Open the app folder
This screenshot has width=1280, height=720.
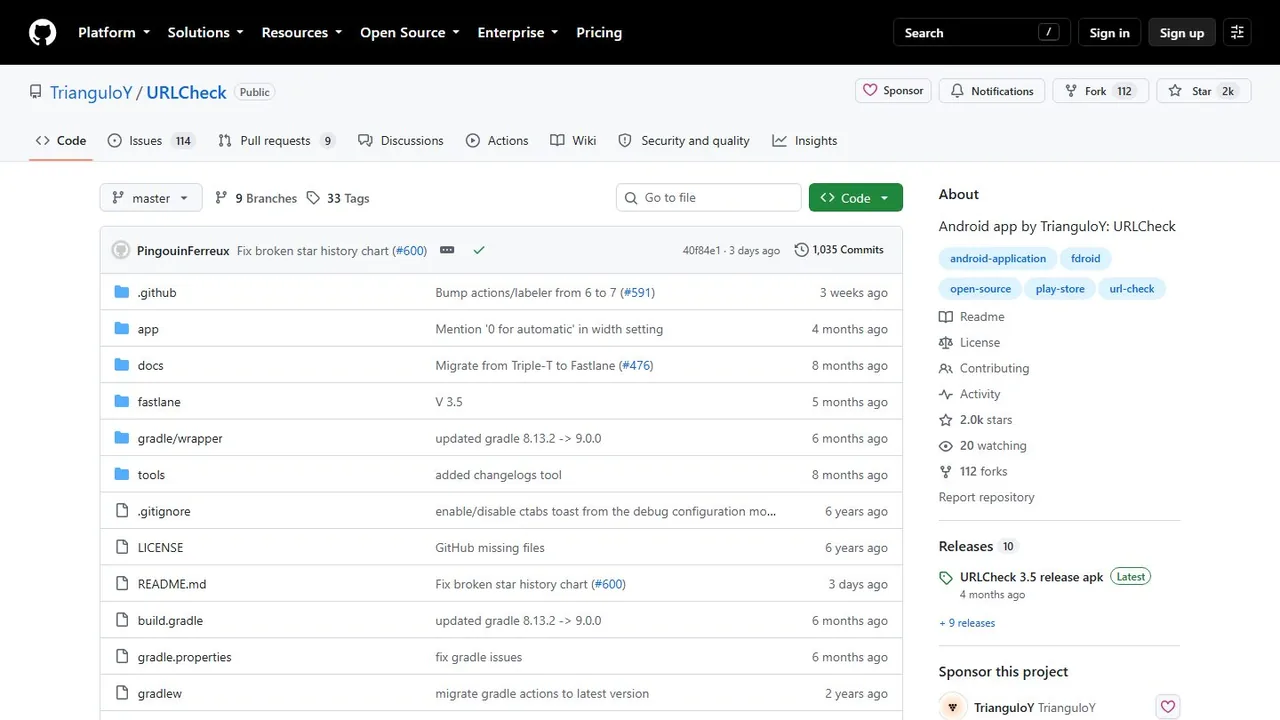click(148, 329)
